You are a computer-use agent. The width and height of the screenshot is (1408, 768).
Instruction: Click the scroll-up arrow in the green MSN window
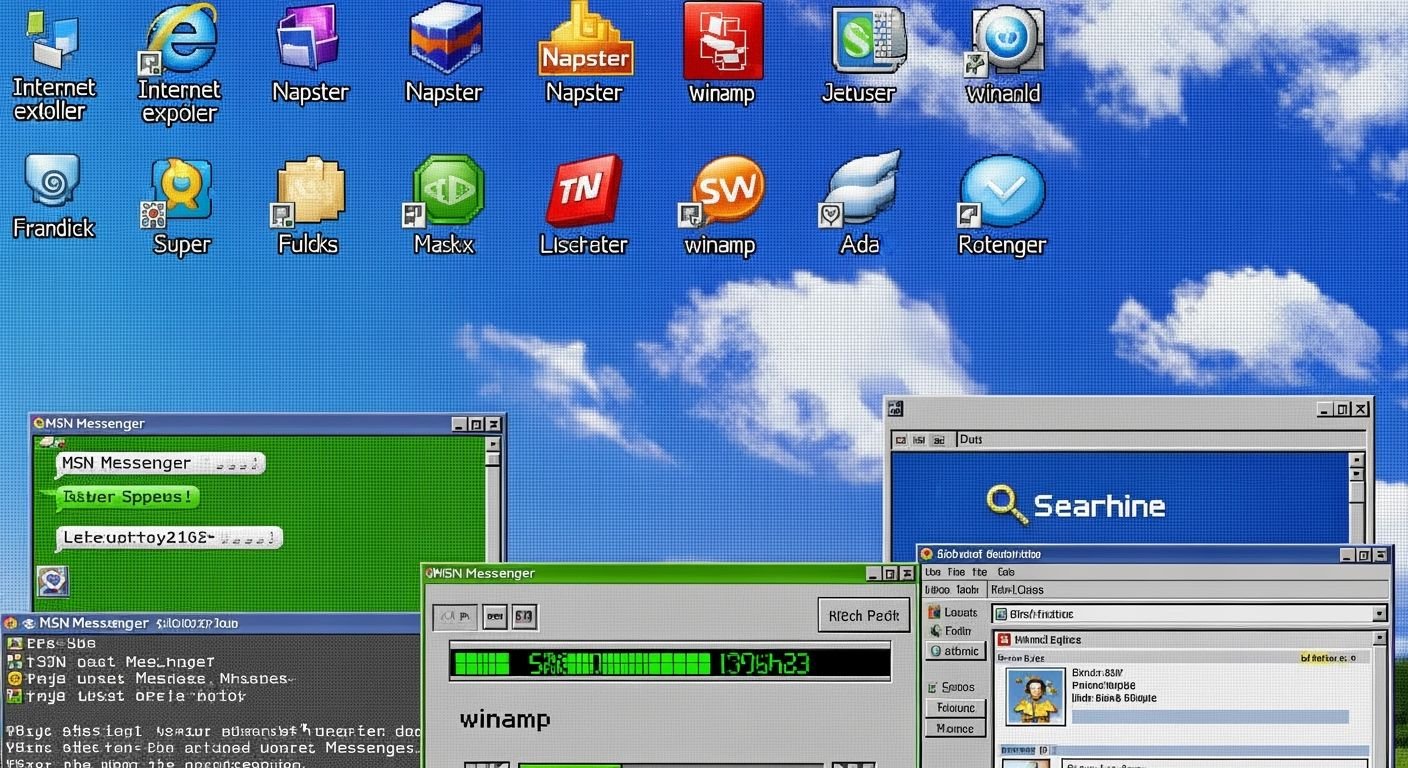coord(492,444)
